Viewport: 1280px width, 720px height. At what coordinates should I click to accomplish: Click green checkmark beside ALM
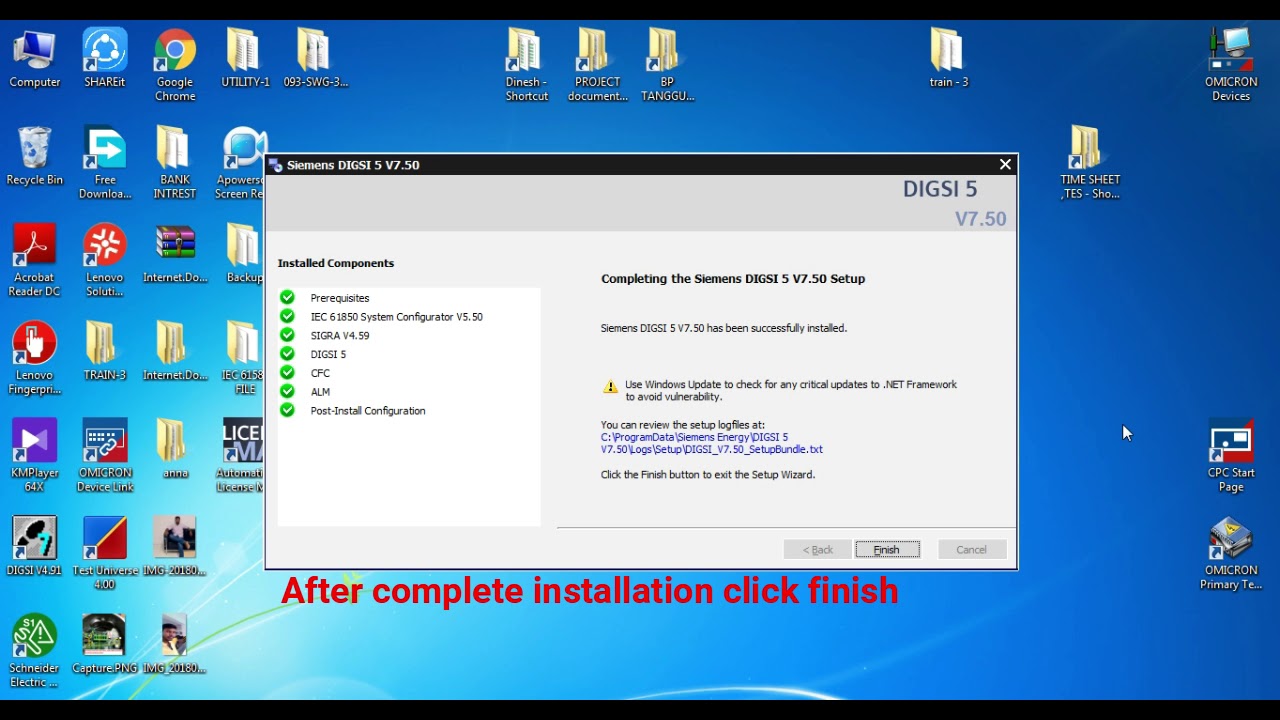click(288, 391)
